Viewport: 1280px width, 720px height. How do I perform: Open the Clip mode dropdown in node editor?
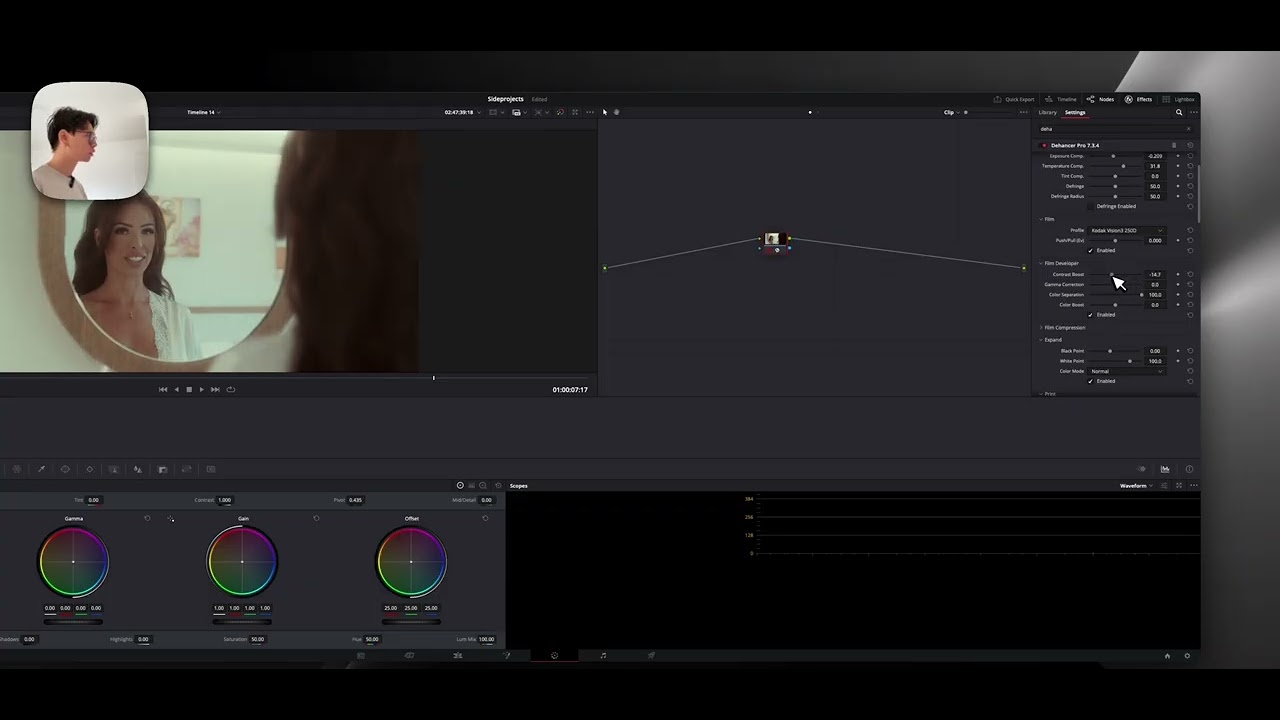tap(951, 112)
